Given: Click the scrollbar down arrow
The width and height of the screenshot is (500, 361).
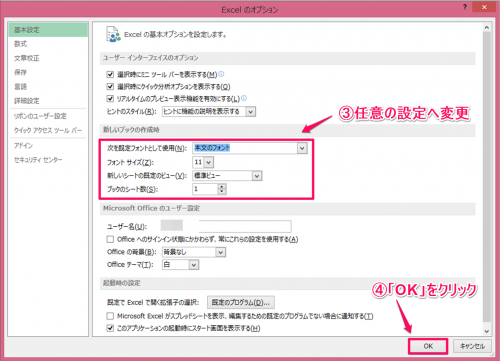Looking at the screenshot, I should (487, 331).
